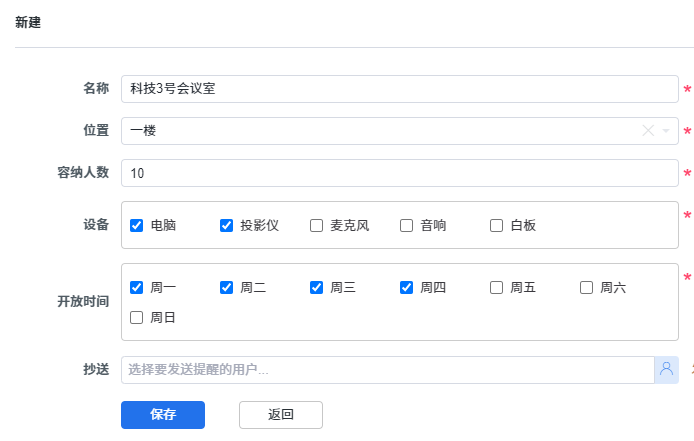The height and width of the screenshot is (441, 694).
Task: Click the 保存 button
Action: [x=163, y=415]
